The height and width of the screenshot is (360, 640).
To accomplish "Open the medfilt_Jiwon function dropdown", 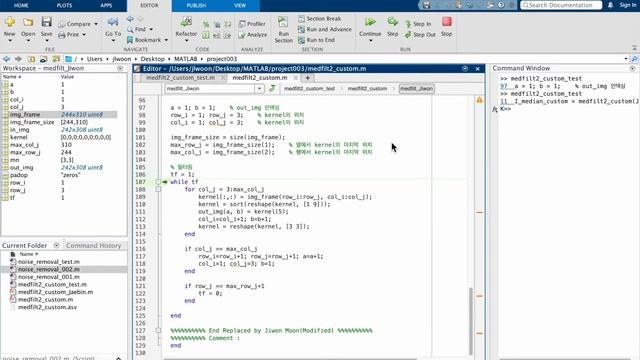I will tap(259, 89).
